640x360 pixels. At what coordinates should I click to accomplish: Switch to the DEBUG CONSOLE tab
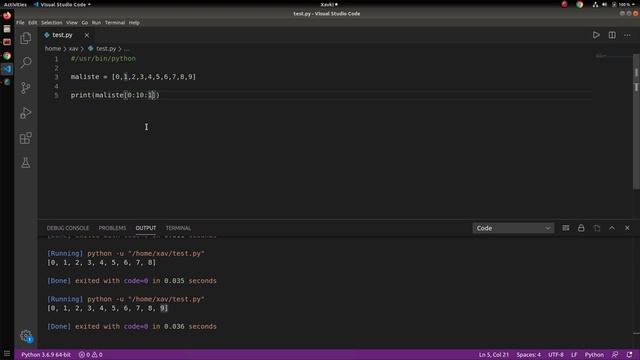point(68,228)
